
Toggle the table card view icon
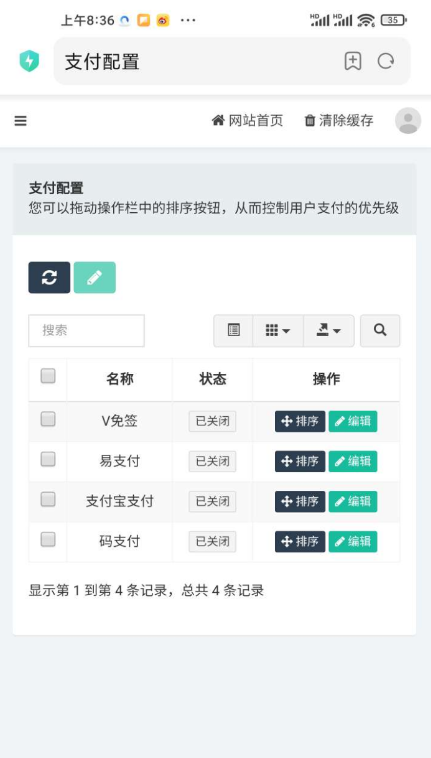coord(233,331)
